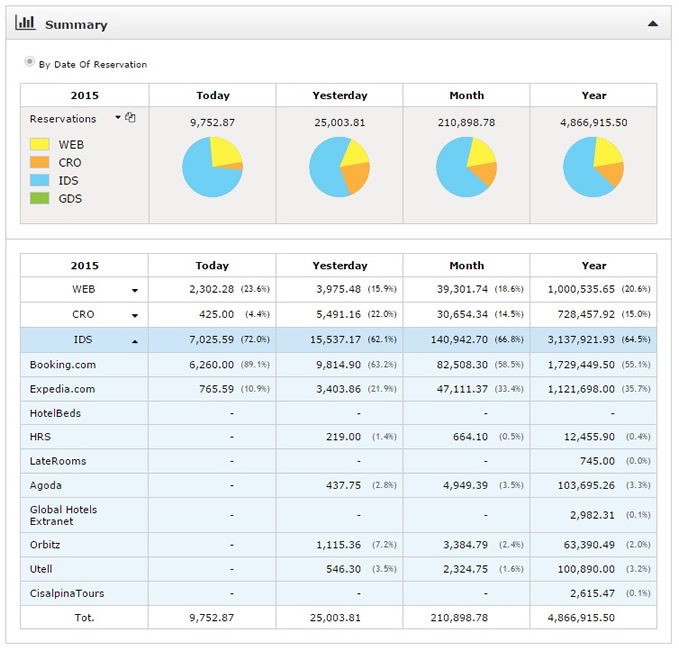This screenshot has width=679, height=651.
Task: Select the Expedia.com row label
Action: pos(62,389)
